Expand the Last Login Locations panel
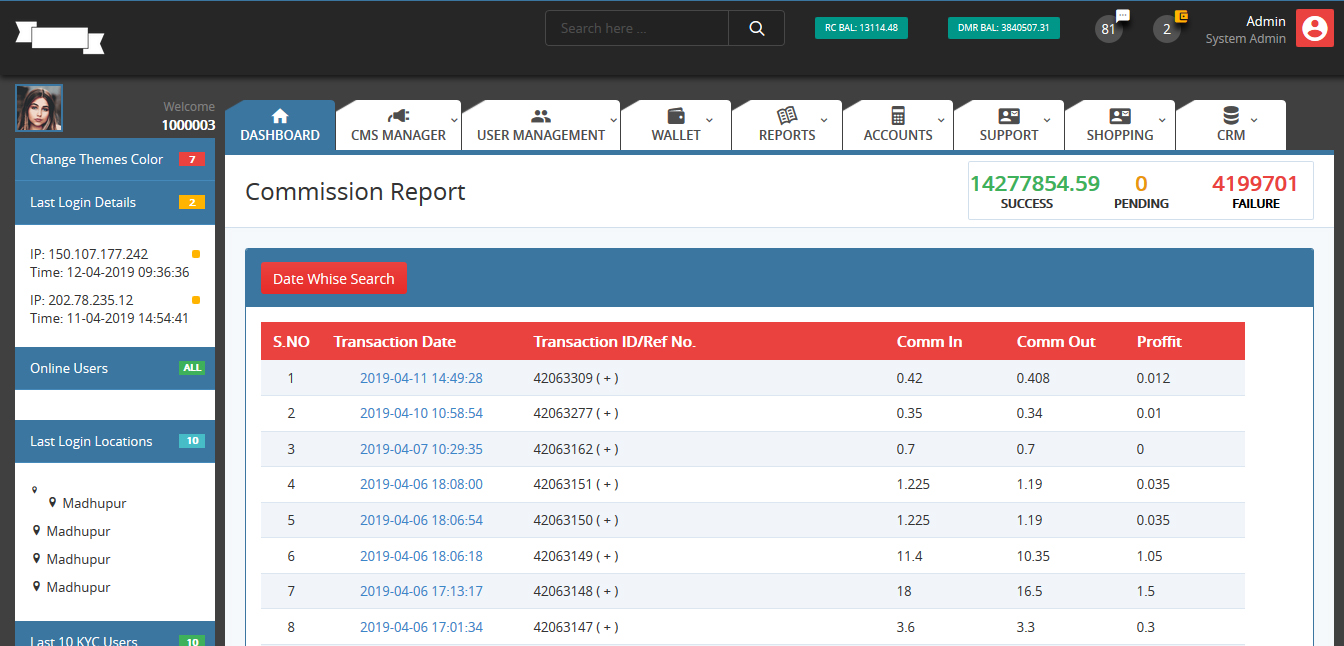This screenshot has width=1344, height=646. (115, 441)
